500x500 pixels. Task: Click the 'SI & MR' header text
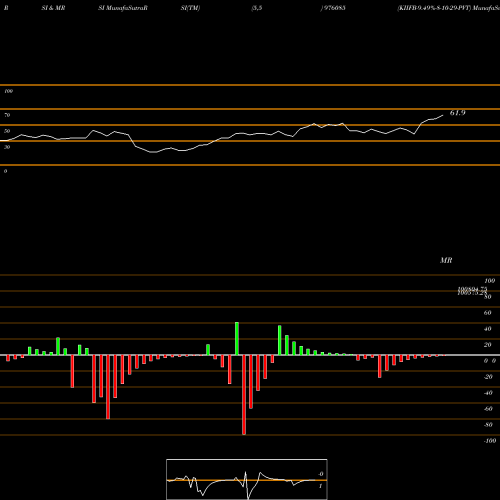53,8
